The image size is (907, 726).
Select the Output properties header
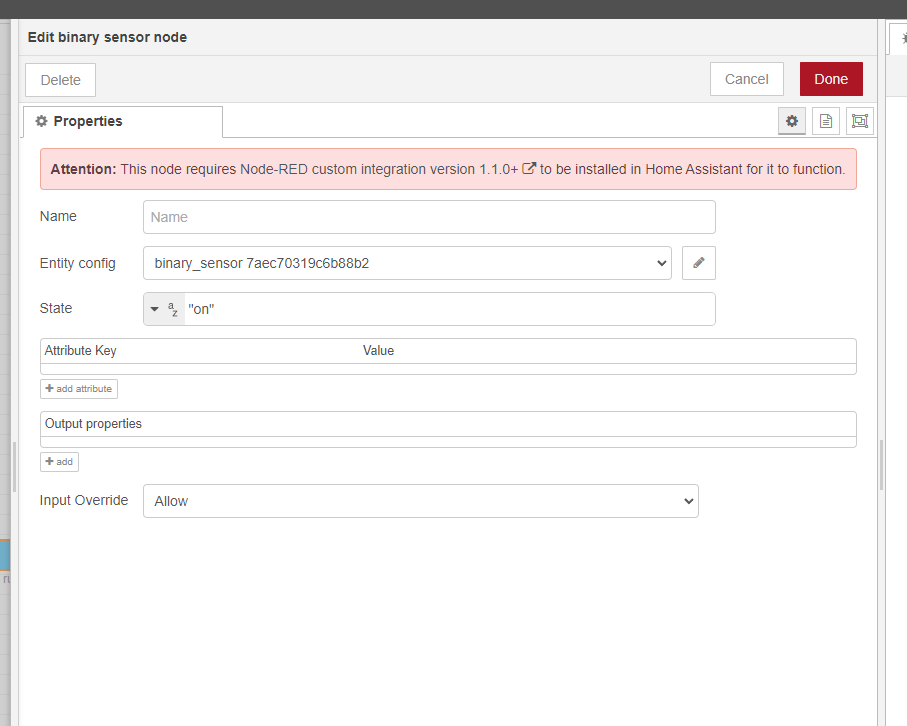click(x=93, y=423)
